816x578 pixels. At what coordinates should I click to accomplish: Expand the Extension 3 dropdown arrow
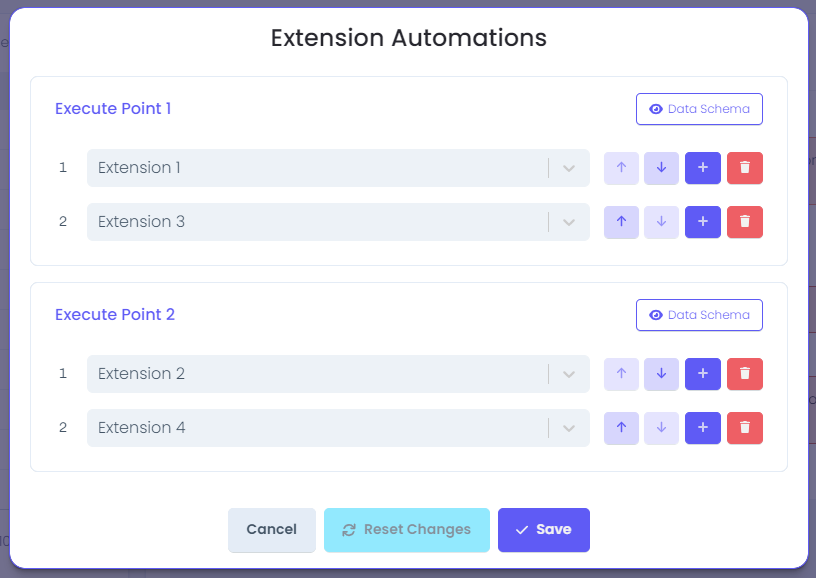569,223
